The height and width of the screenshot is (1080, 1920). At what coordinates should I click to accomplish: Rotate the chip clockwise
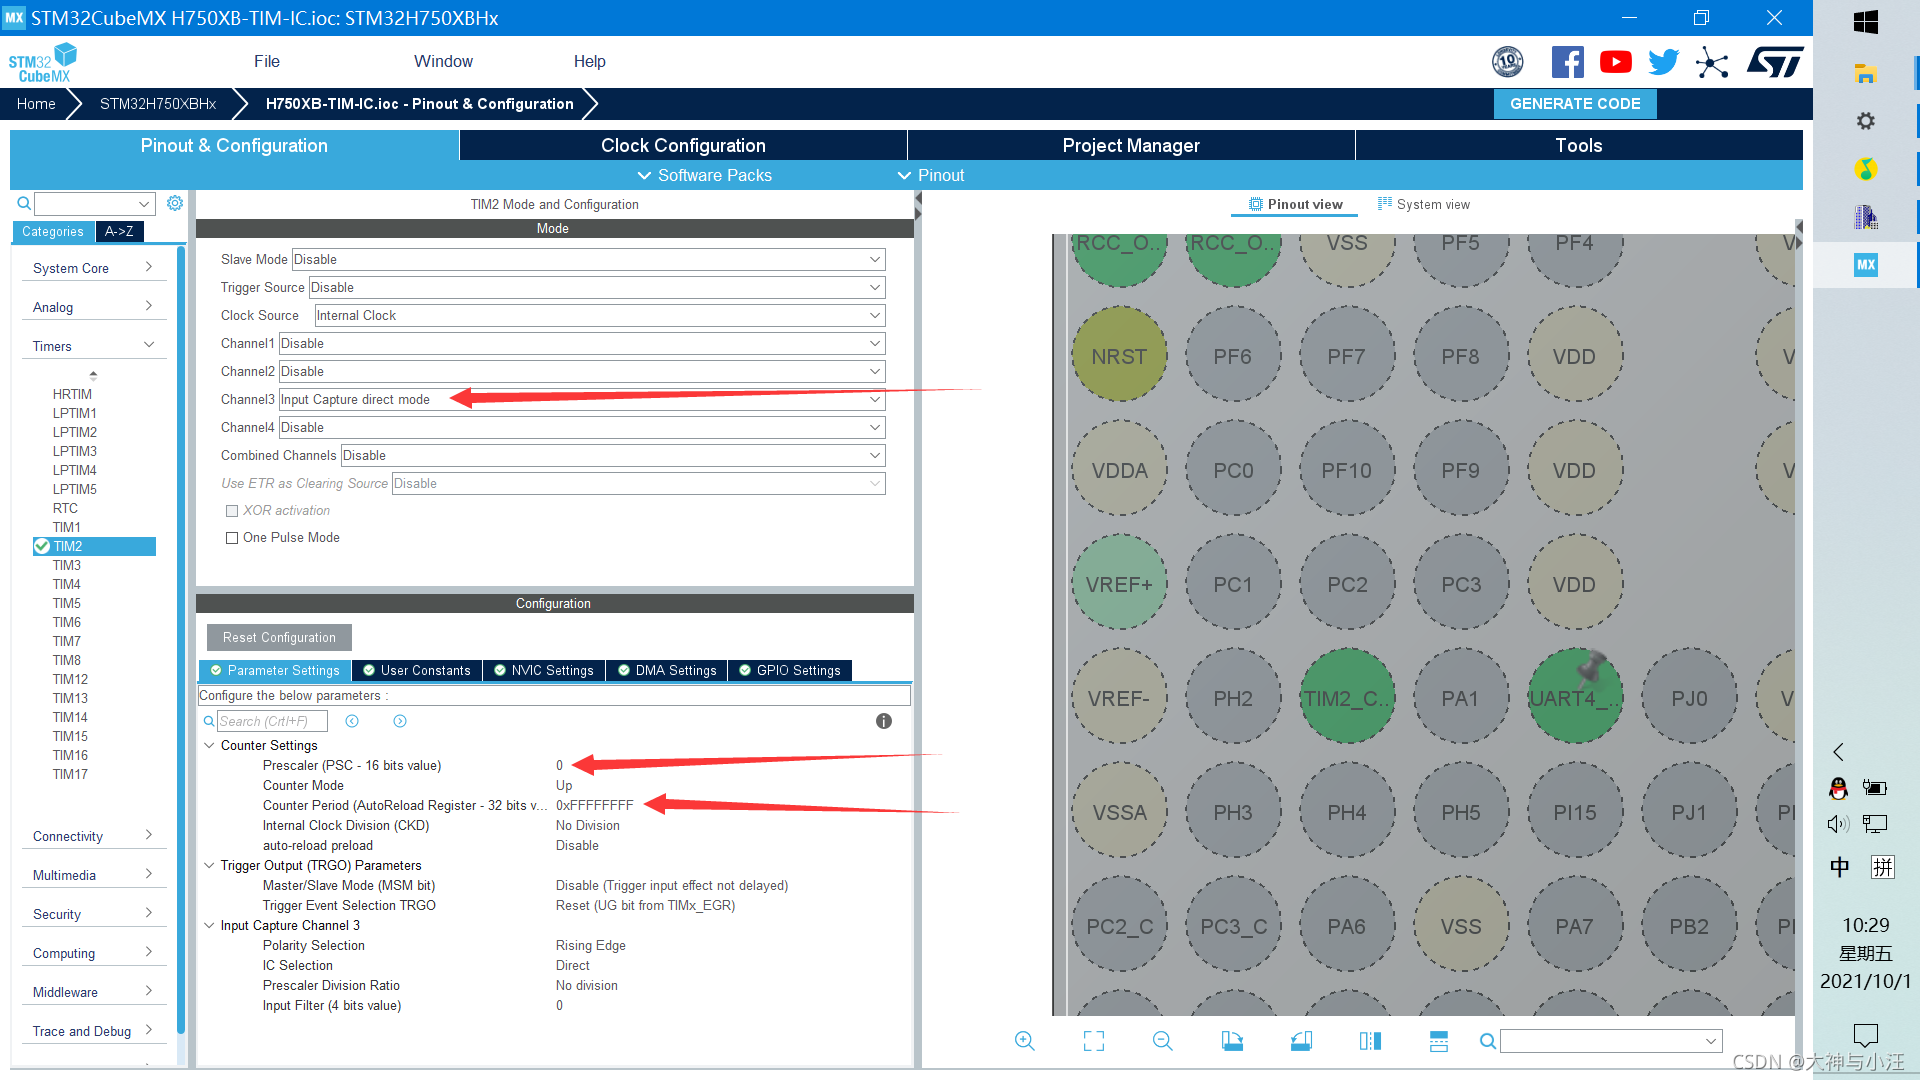coord(1232,1041)
